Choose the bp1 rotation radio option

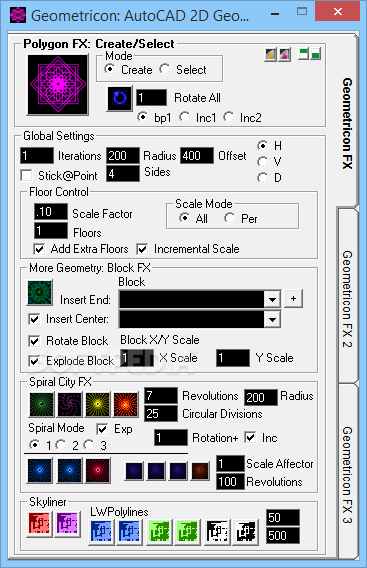point(143,117)
